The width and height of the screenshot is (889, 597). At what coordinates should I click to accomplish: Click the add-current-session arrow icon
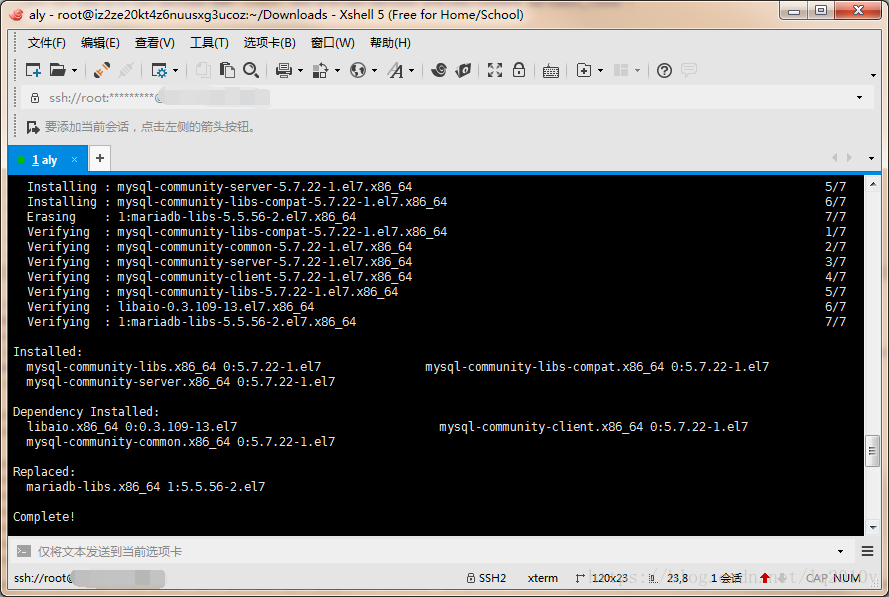33,127
